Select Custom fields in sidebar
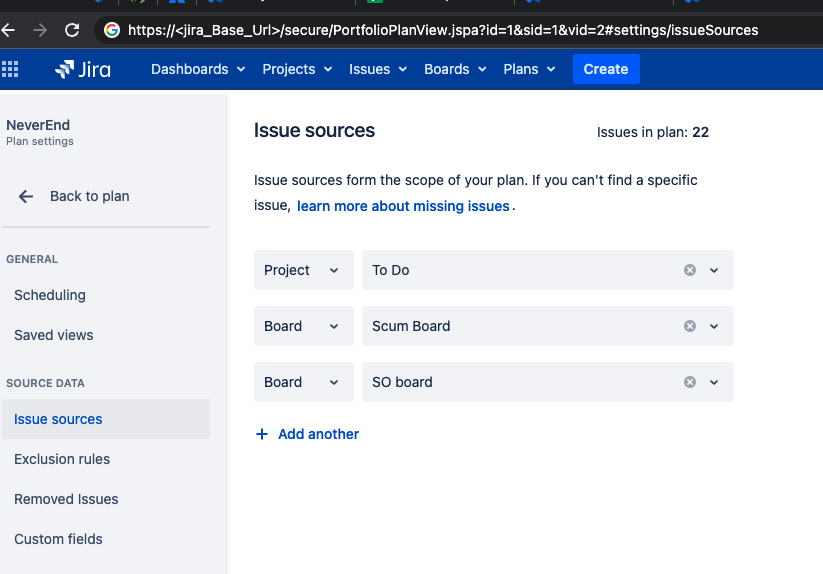The image size is (823, 574). point(58,539)
